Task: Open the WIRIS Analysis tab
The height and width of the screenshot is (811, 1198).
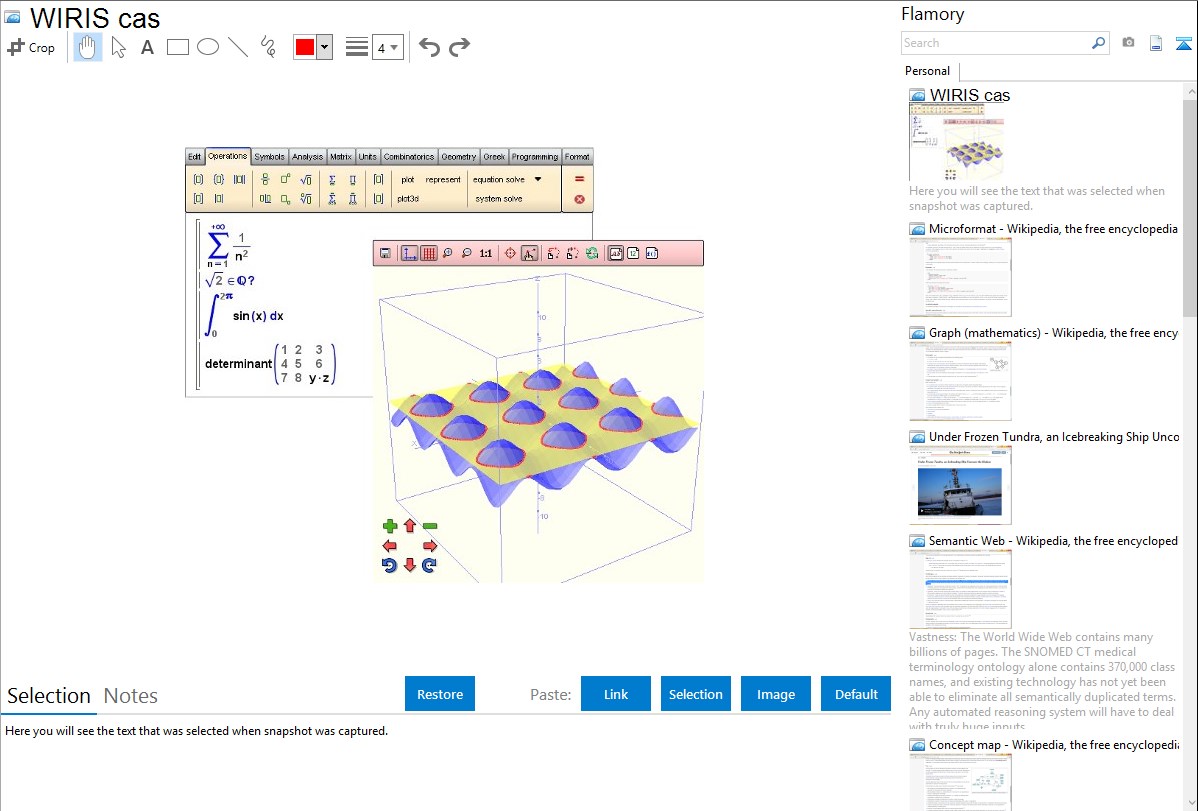Action: click(x=307, y=157)
